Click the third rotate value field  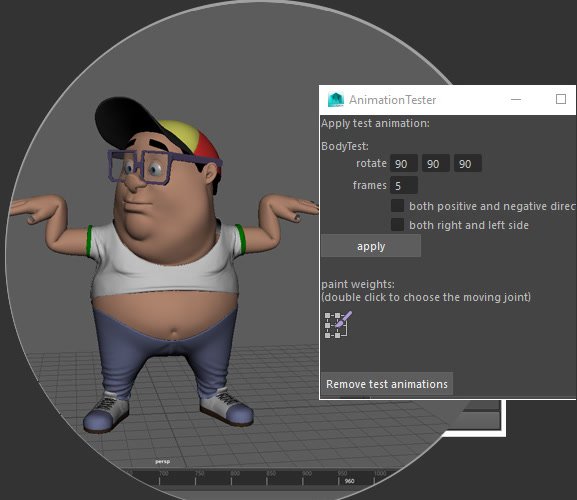point(468,163)
